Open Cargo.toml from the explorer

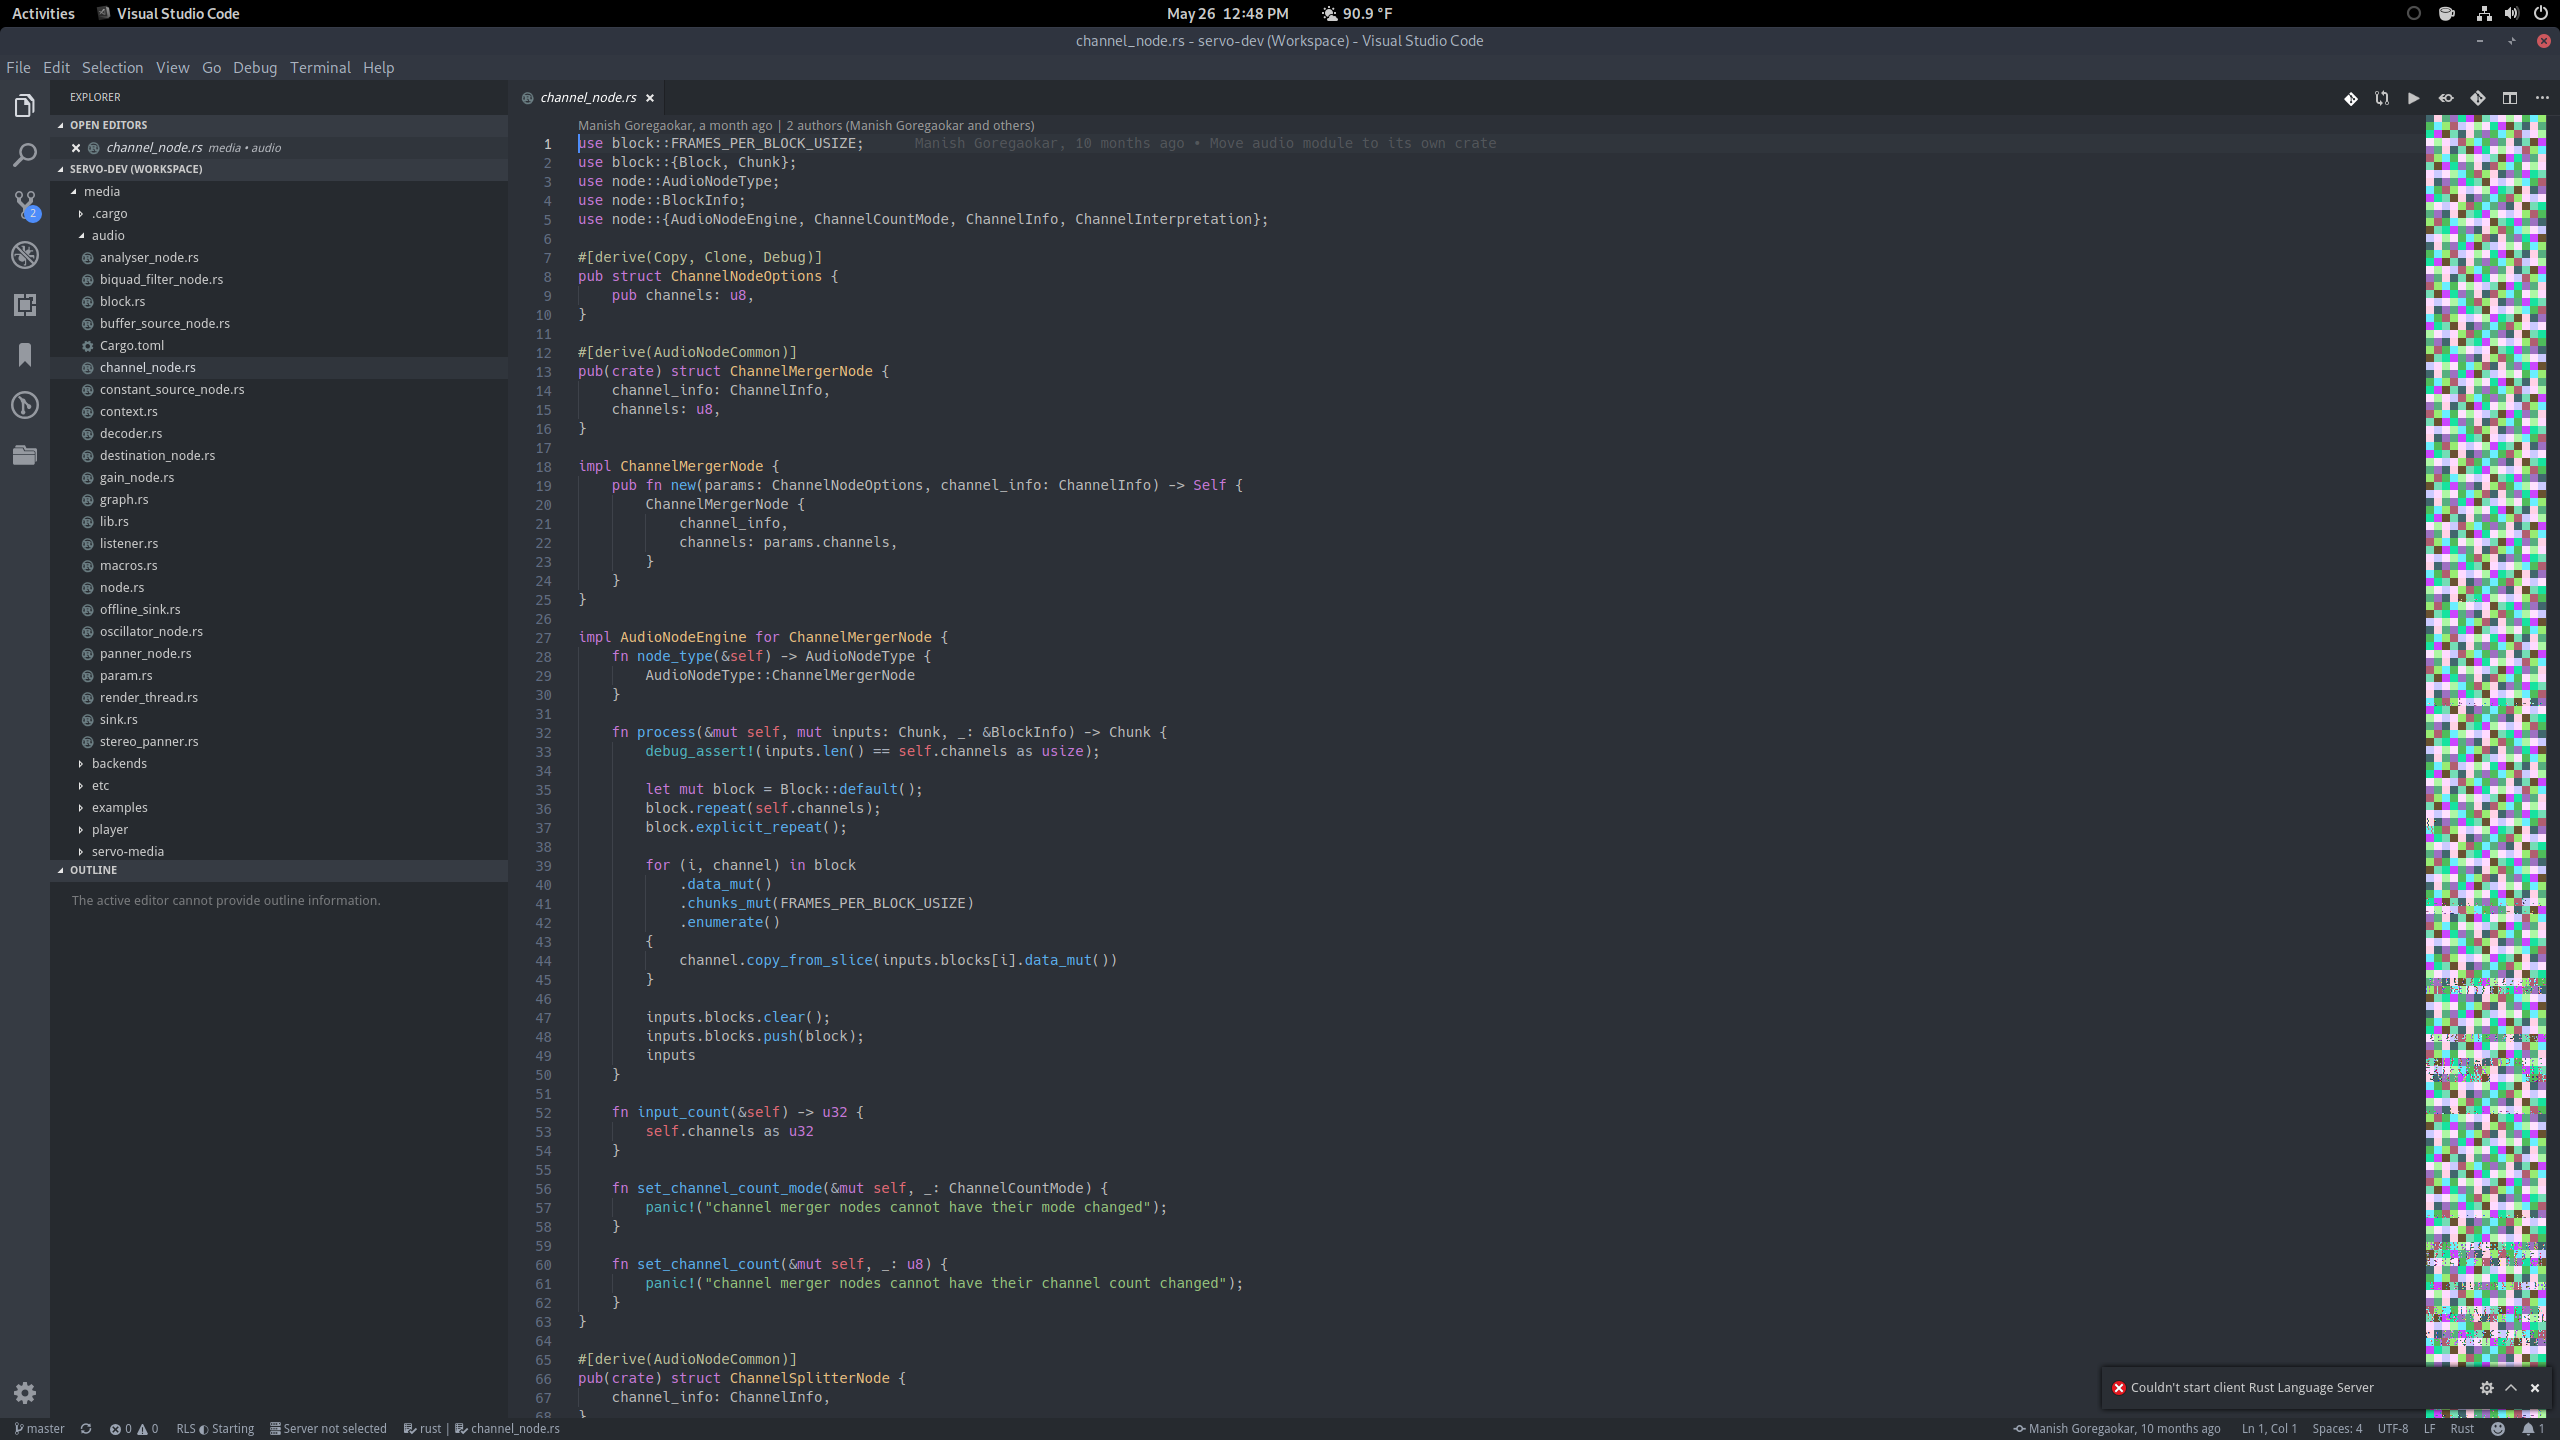point(131,345)
